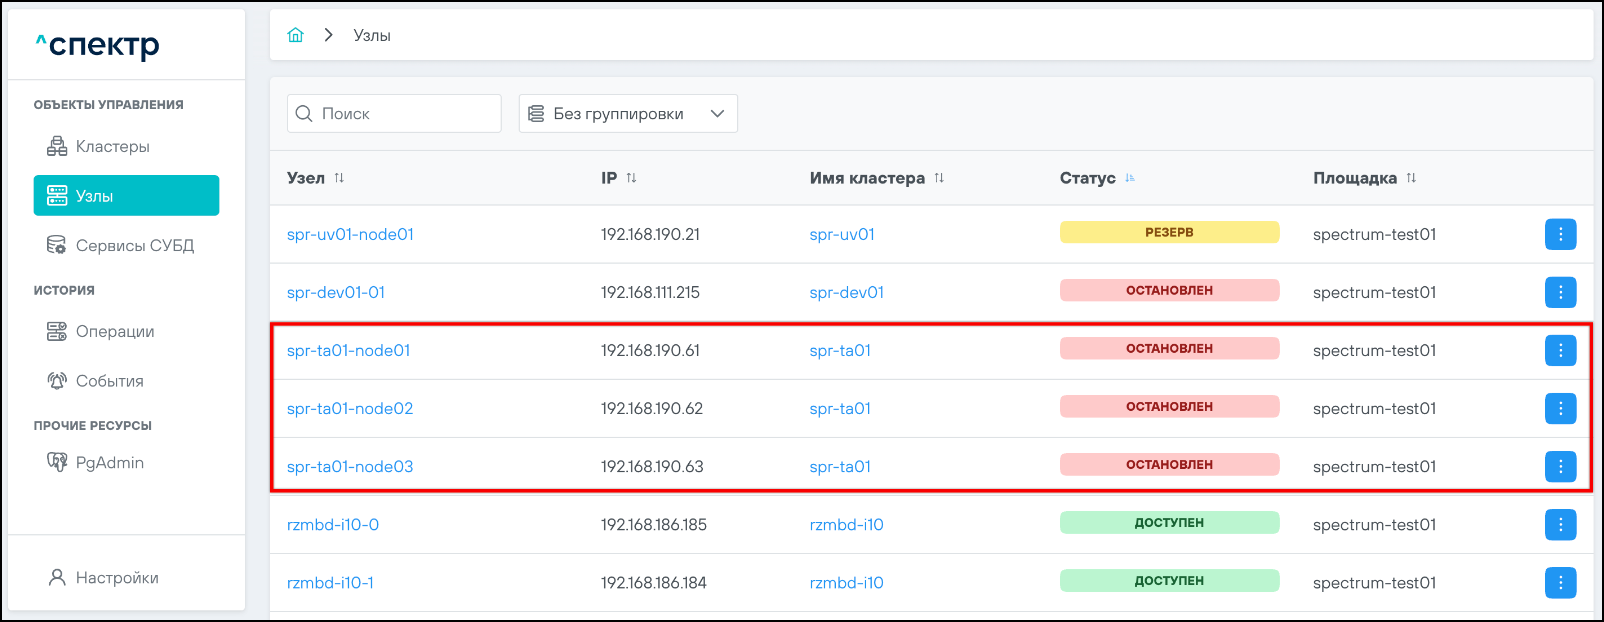The image size is (1604, 622).
Task: Sort table by IP column
Action: tap(631, 178)
